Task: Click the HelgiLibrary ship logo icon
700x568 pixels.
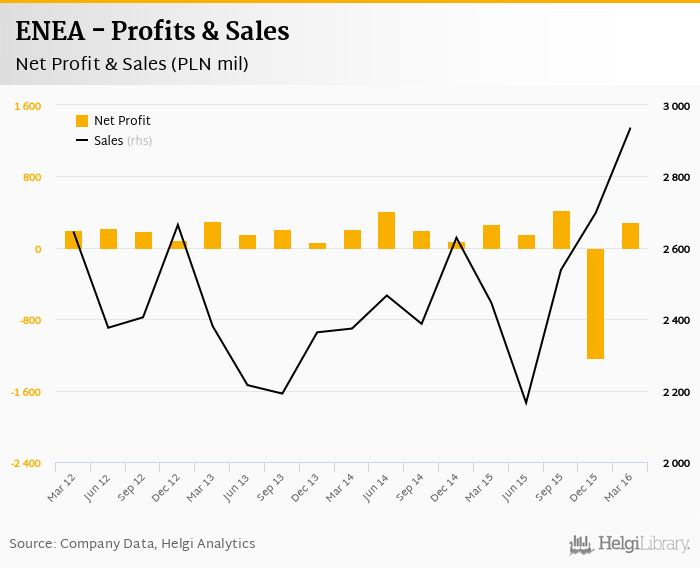Action: pyautogui.click(x=581, y=544)
